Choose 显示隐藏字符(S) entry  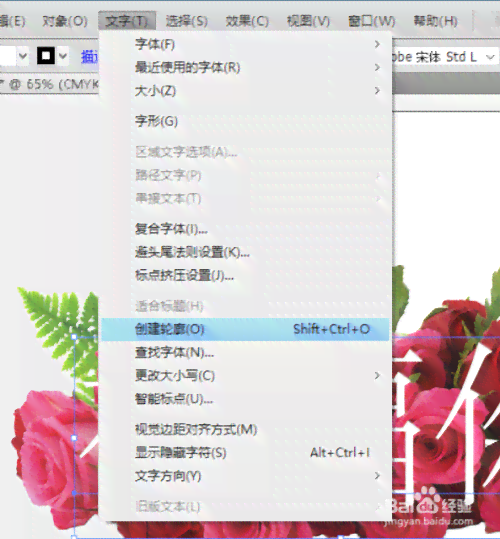[245, 453]
